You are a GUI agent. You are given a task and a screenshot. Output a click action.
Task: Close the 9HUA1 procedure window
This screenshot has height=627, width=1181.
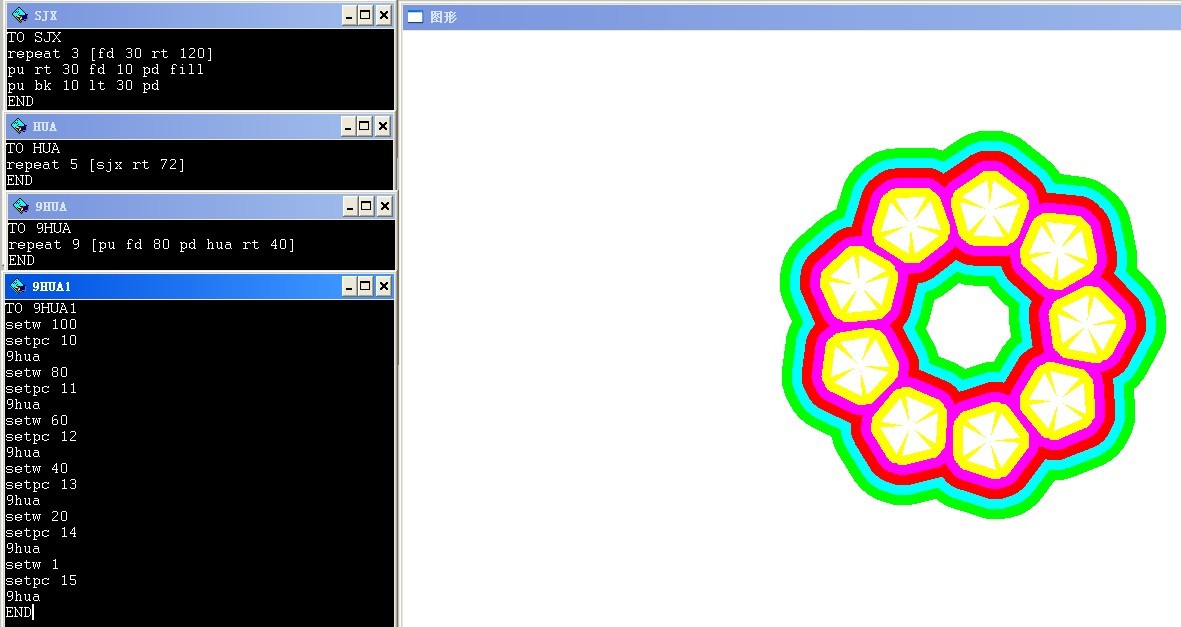click(x=383, y=287)
